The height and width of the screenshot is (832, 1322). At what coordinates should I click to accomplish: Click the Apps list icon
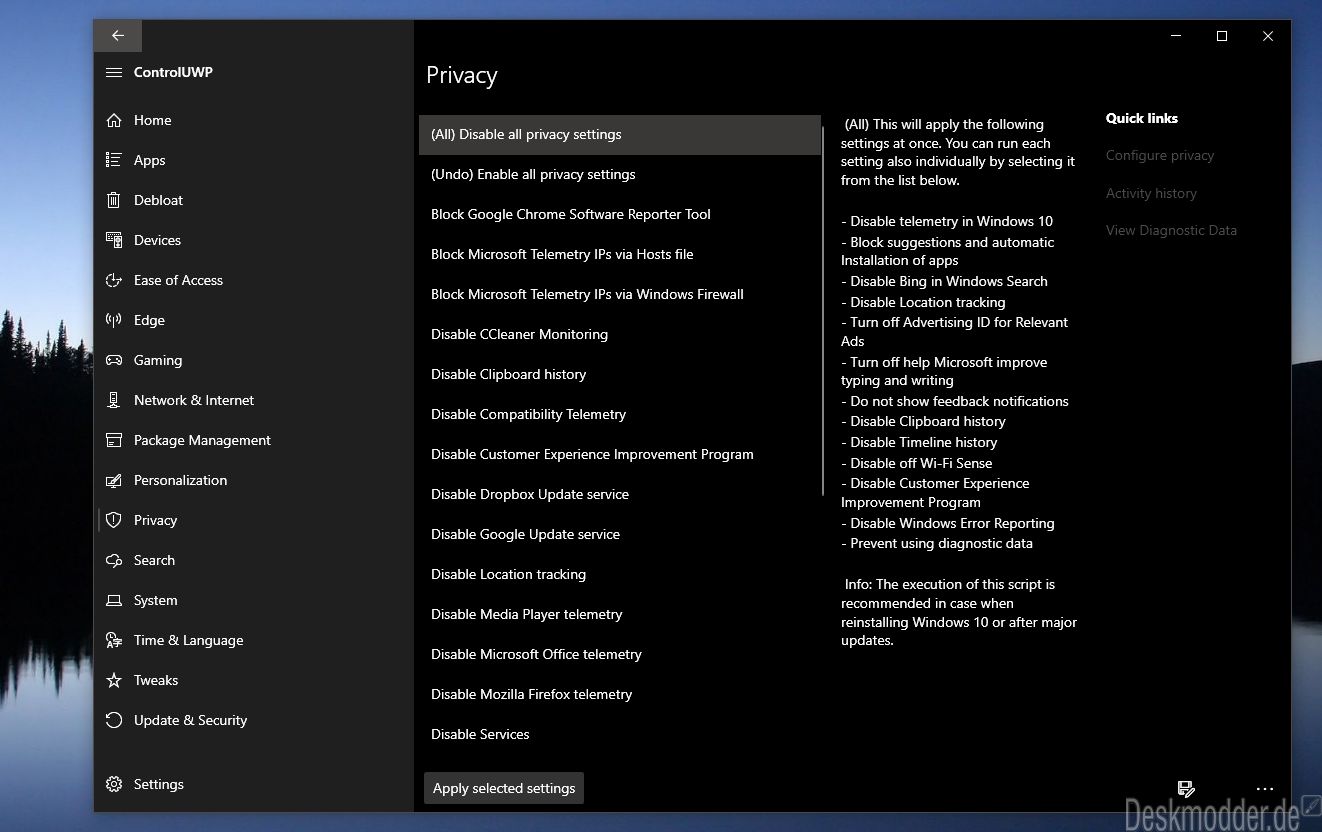(114, 160)
